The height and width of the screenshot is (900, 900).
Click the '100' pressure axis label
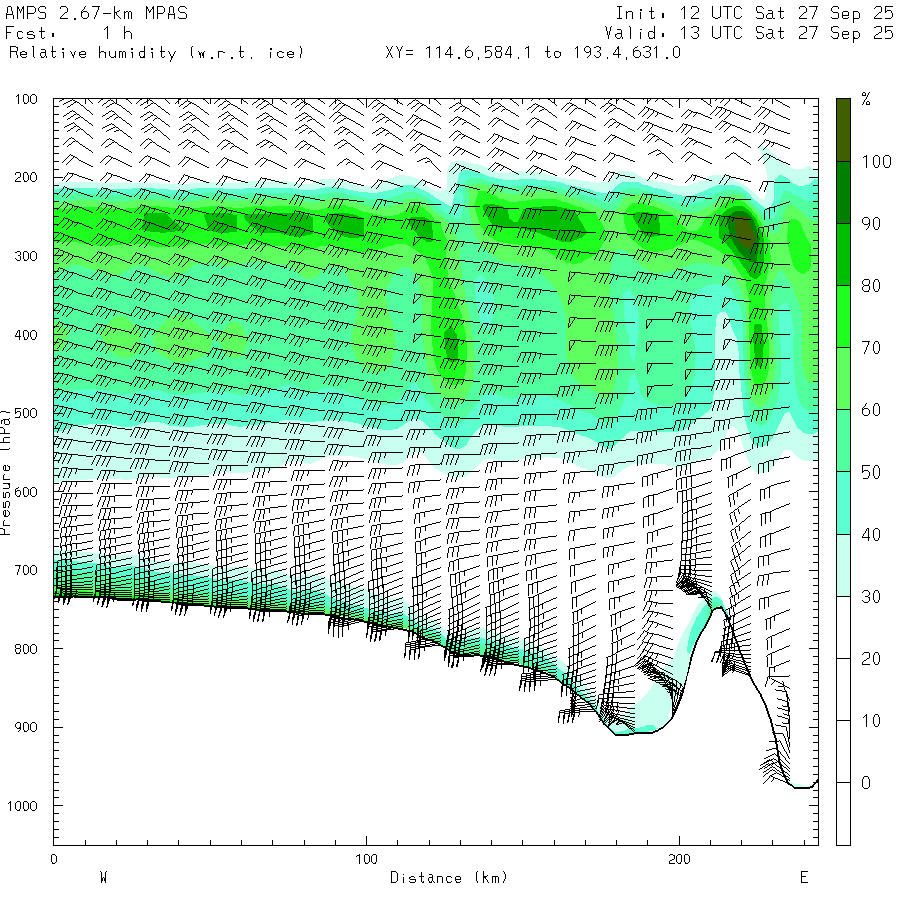pos(26,99)
